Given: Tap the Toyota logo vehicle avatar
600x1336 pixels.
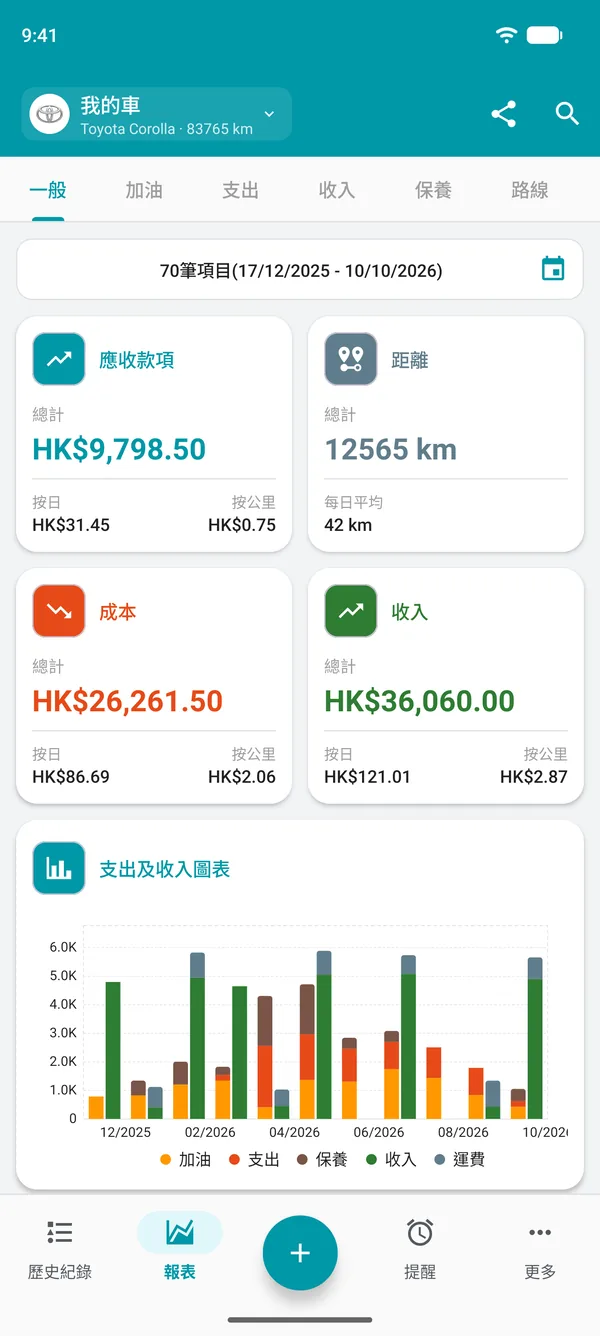Looking at the screenshot, I should tap(49, 114).
